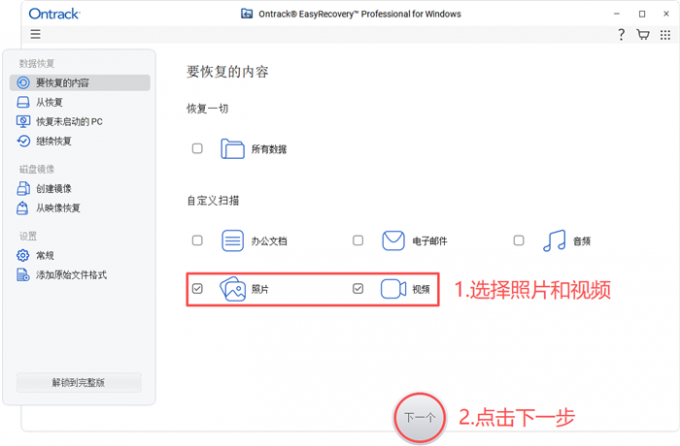
Task: Maximize the EasyRecovery window
Action: 642,14
